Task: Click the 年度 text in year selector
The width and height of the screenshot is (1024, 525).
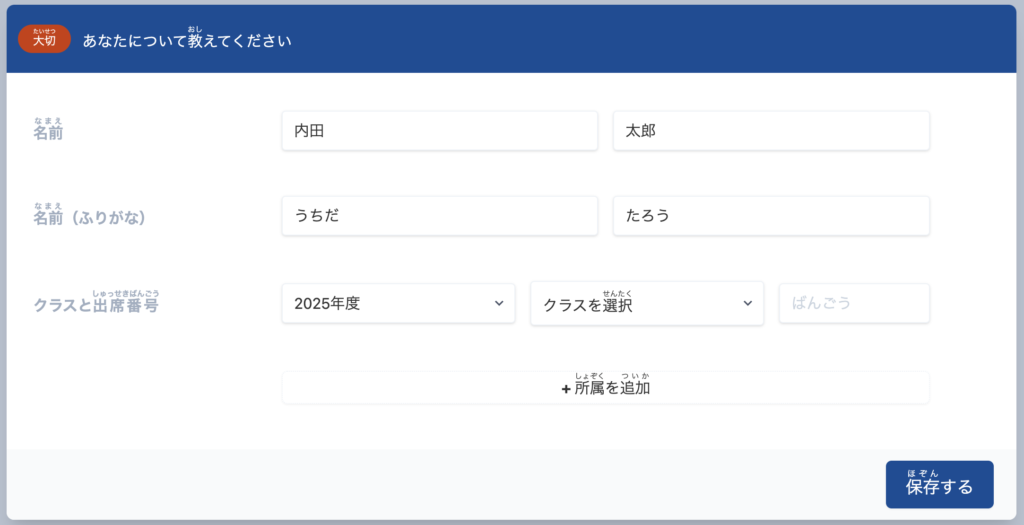Action: point(345,304)
